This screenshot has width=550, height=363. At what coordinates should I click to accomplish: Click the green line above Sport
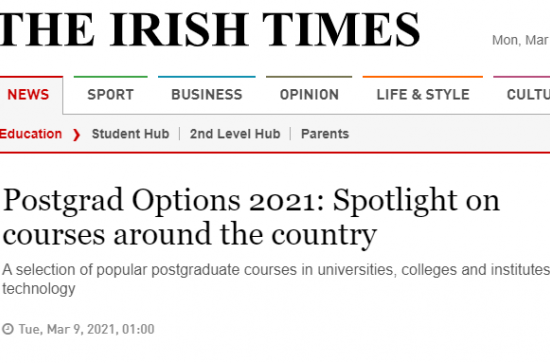tap(110, 76)
